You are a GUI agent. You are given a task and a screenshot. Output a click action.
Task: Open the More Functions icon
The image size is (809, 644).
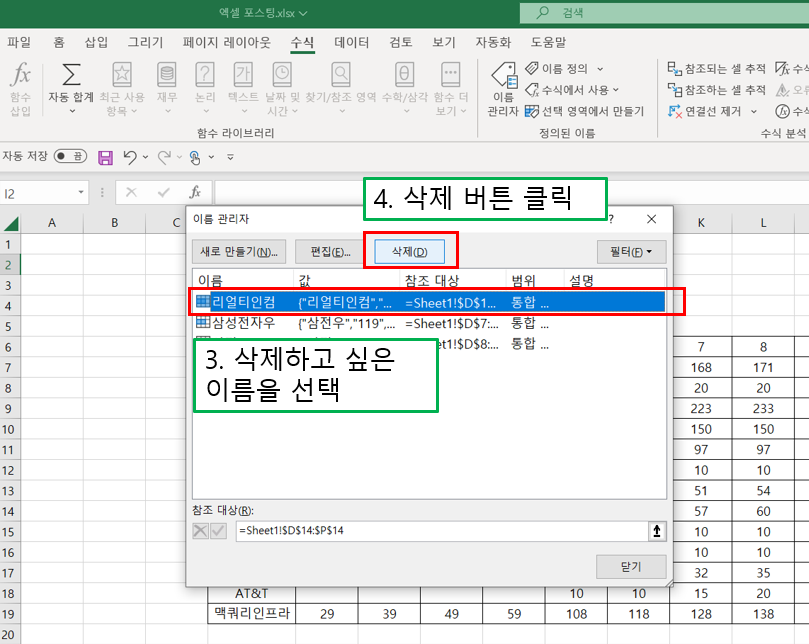click(x=450, y=74)
